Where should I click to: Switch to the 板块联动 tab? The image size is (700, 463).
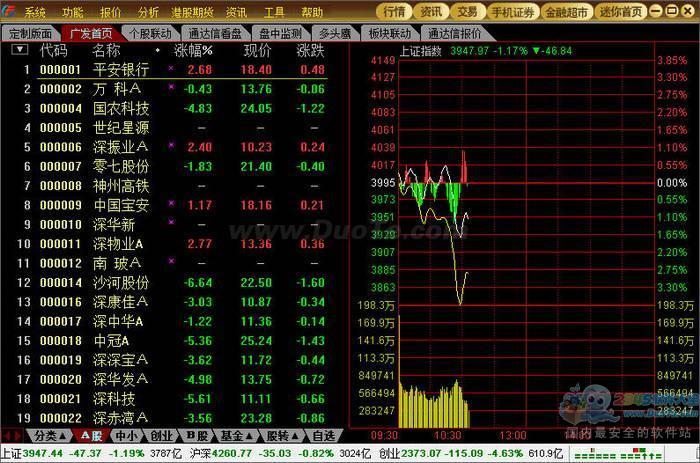pyautogui.click(x=389, y=33)
